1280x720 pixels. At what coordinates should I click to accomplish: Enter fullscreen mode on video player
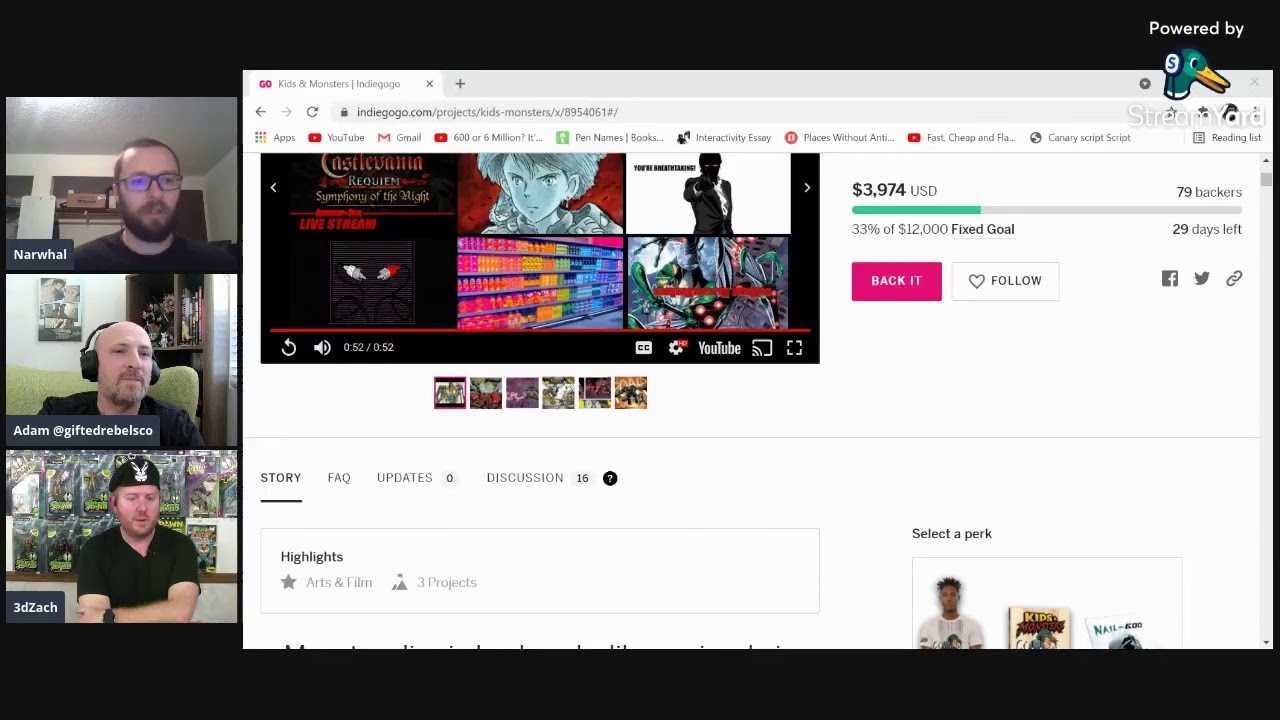[794, 348]
